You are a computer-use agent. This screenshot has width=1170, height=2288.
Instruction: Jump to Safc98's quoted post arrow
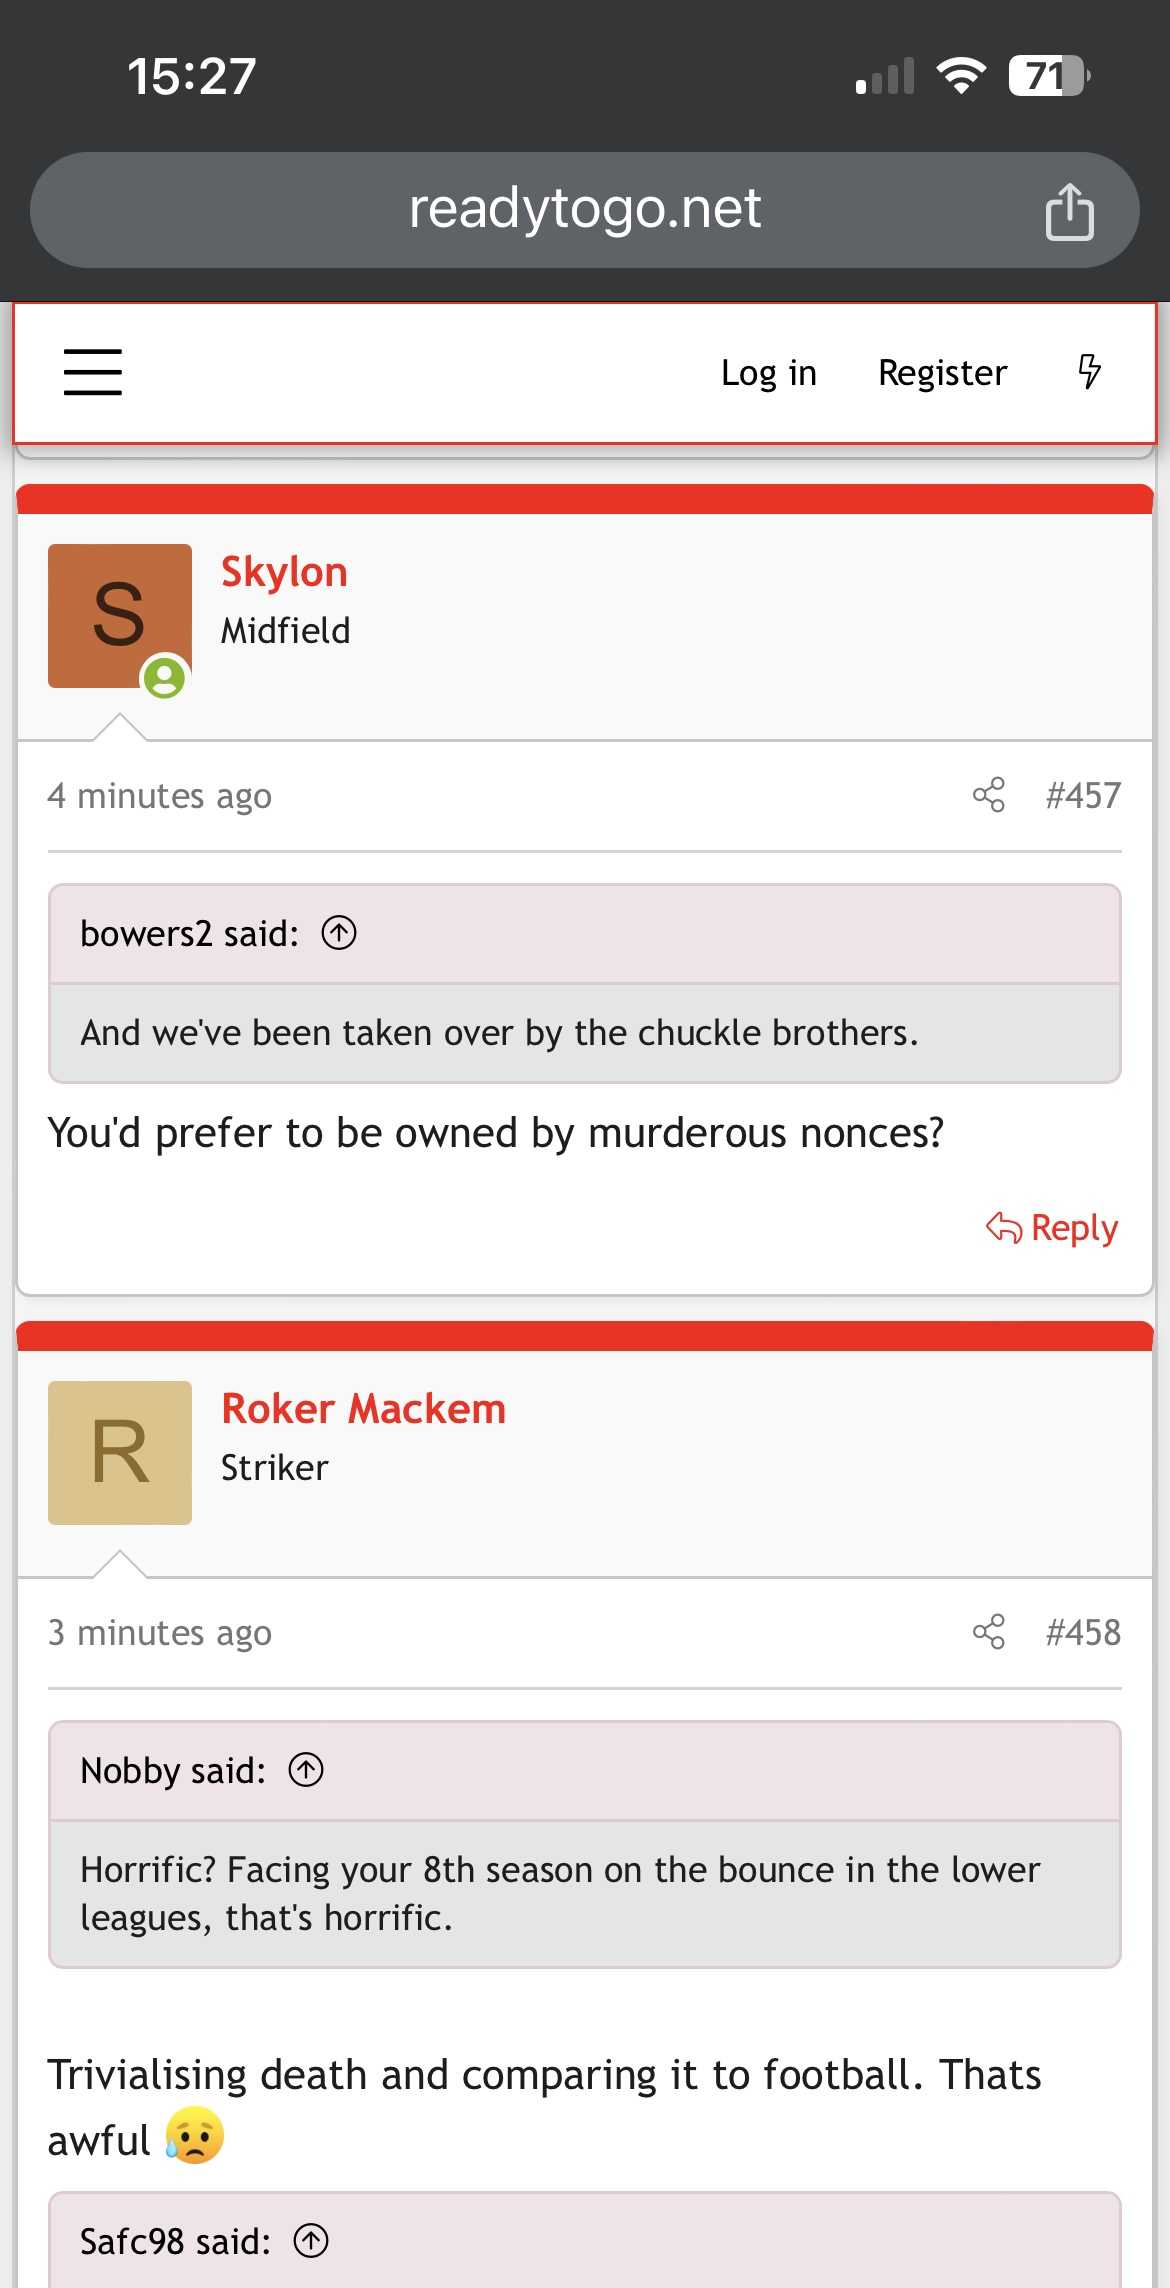(311, 2241)
